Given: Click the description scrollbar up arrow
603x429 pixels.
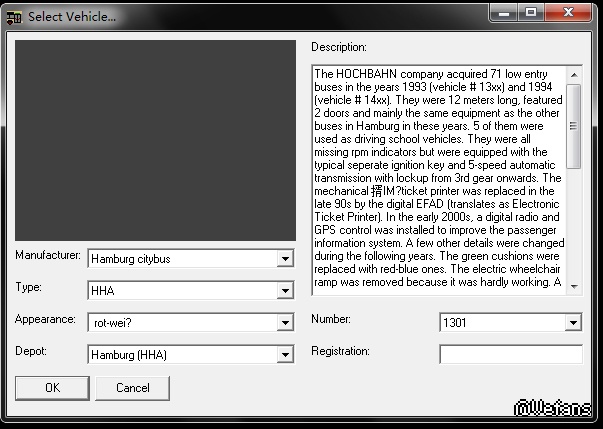Looking at the screenshot, I should click(x=573, y=74).
